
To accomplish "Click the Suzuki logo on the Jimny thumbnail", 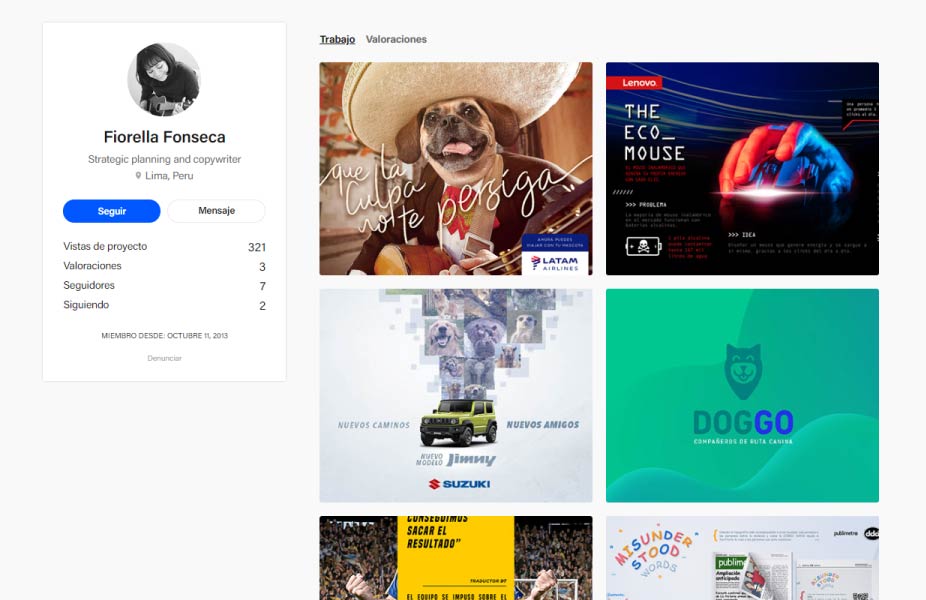I will [x=459, y=484].
